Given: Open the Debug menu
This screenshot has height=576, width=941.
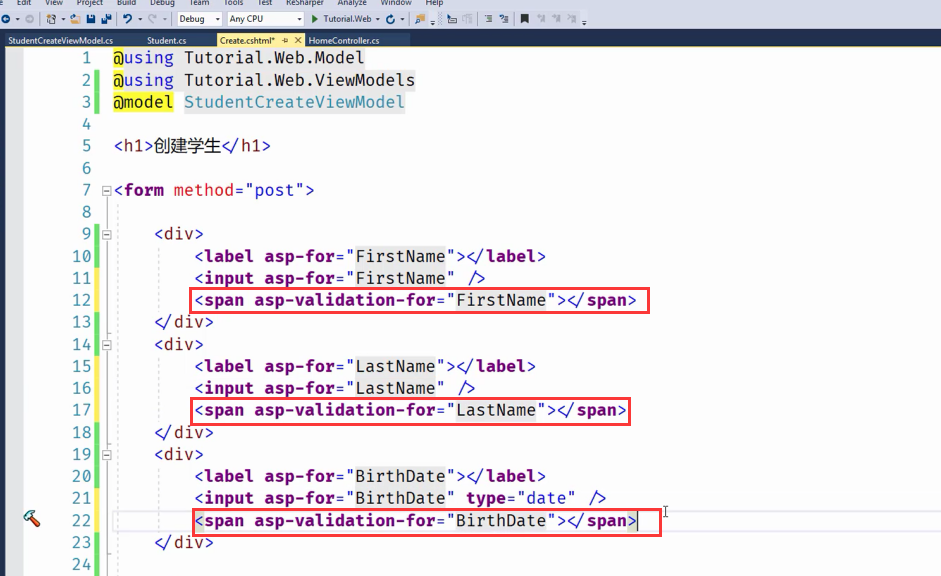Looking at the screenshot, I should (x=162, y=3).
